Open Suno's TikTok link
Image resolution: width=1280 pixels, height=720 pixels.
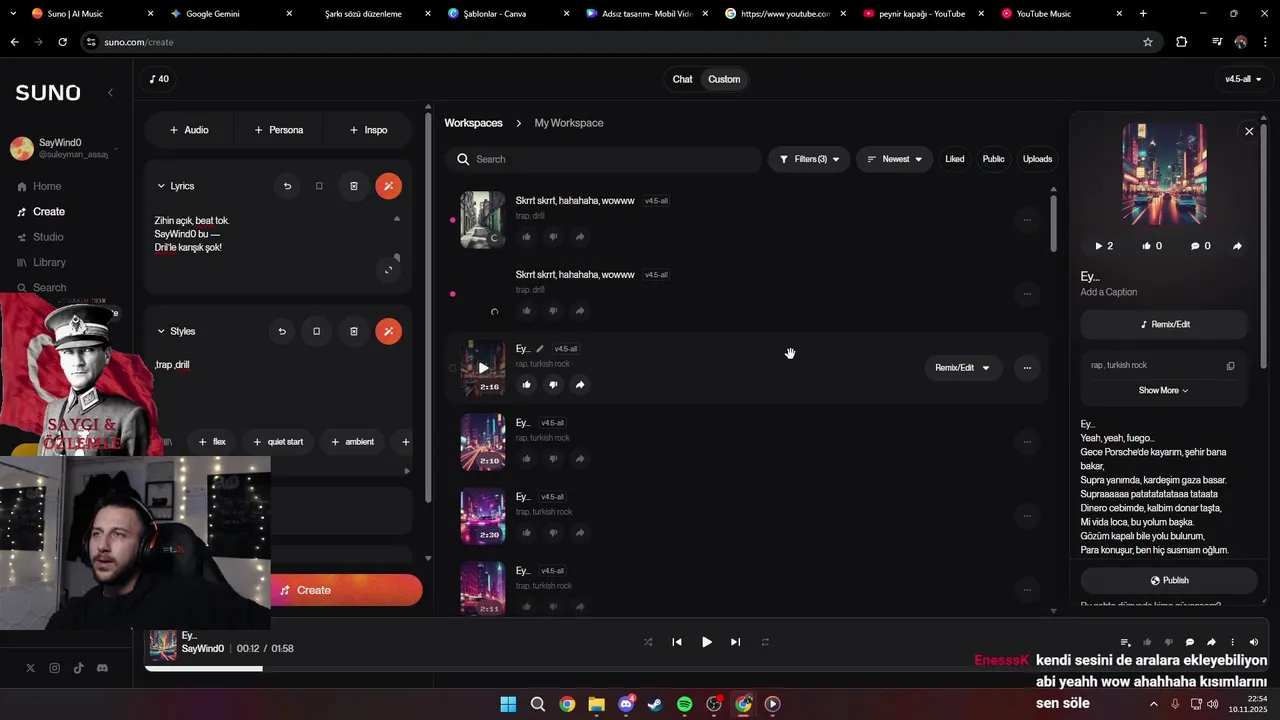click(78, 668)
